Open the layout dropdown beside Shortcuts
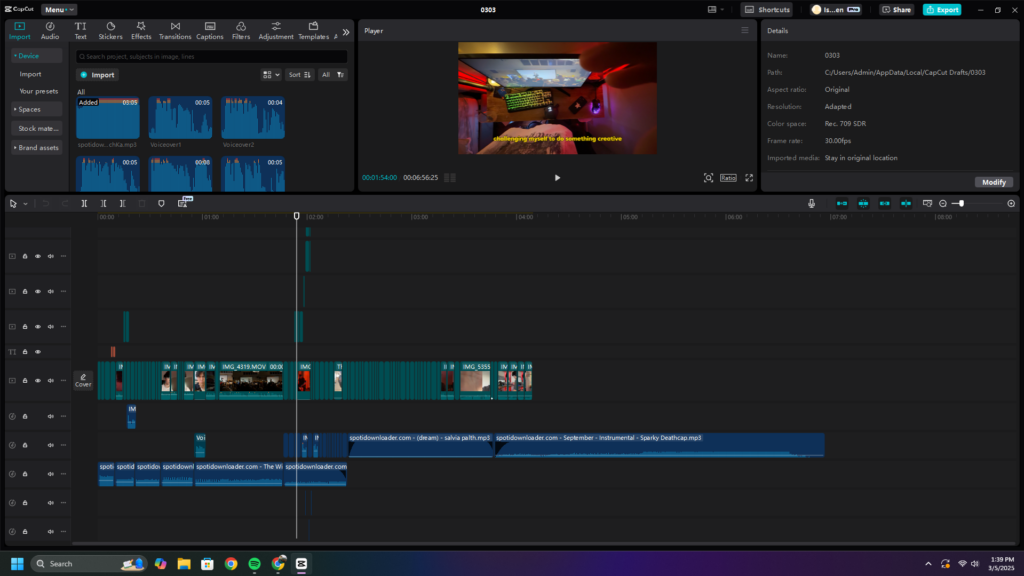 click(x=716, y=10)
